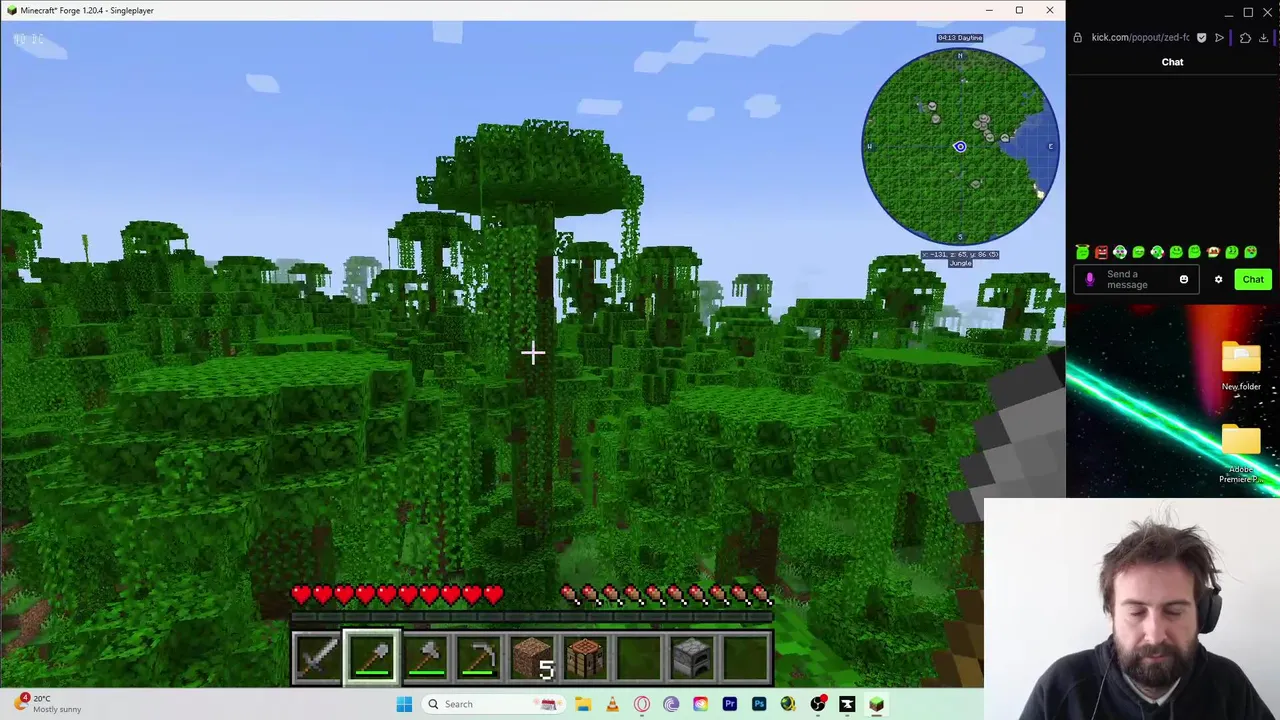This screenshot has width=1280, height=720.
Task: Open voice input microphone in chat
Action: tap(1090, 280)
